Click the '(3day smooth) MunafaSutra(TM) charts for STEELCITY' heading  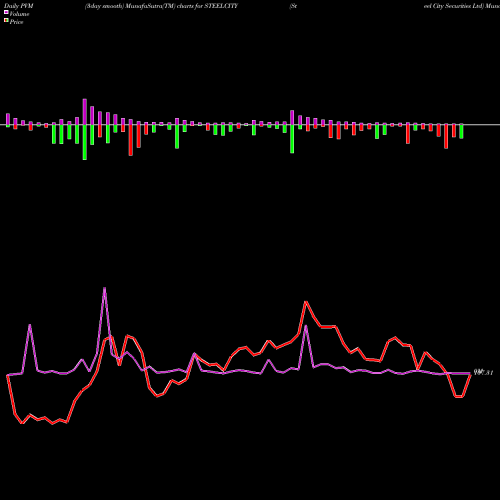pyautogui.click(x=161, y=6)
